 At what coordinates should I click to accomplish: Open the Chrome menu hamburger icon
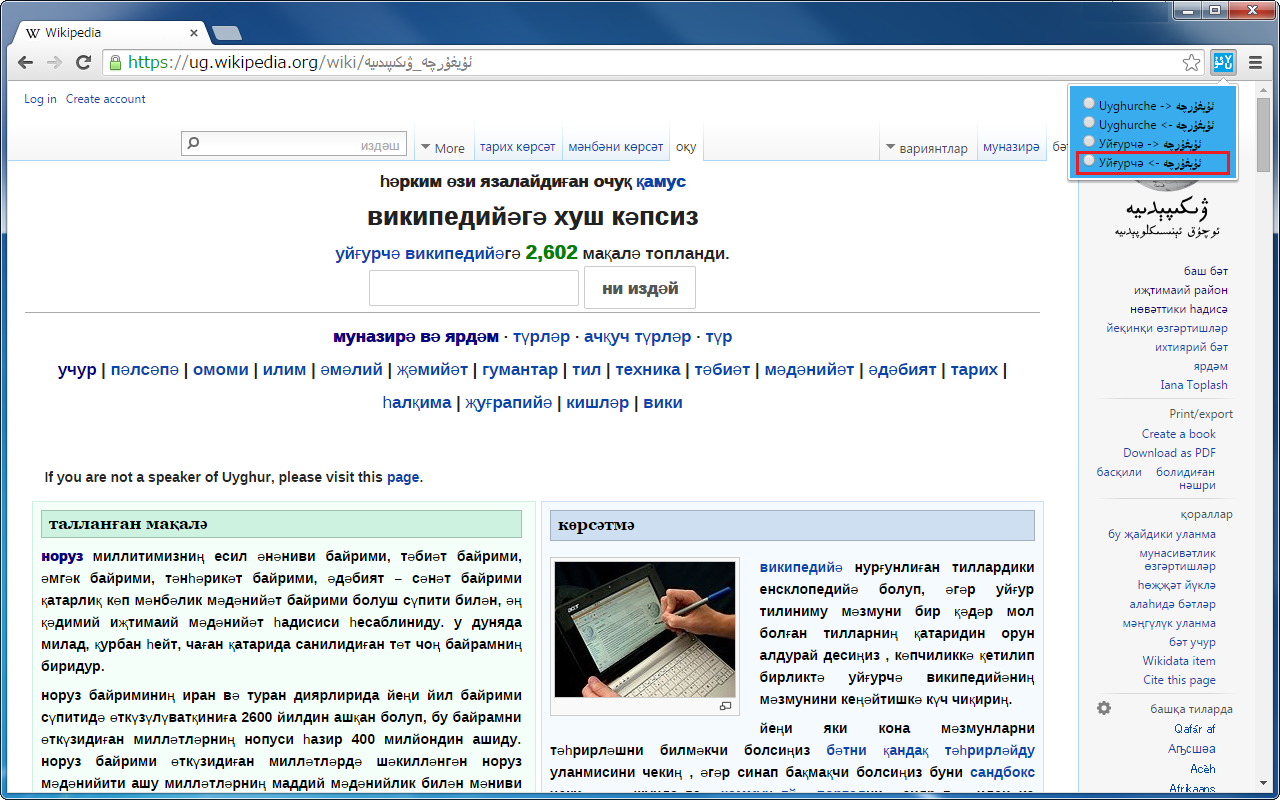click(1254, 61)
